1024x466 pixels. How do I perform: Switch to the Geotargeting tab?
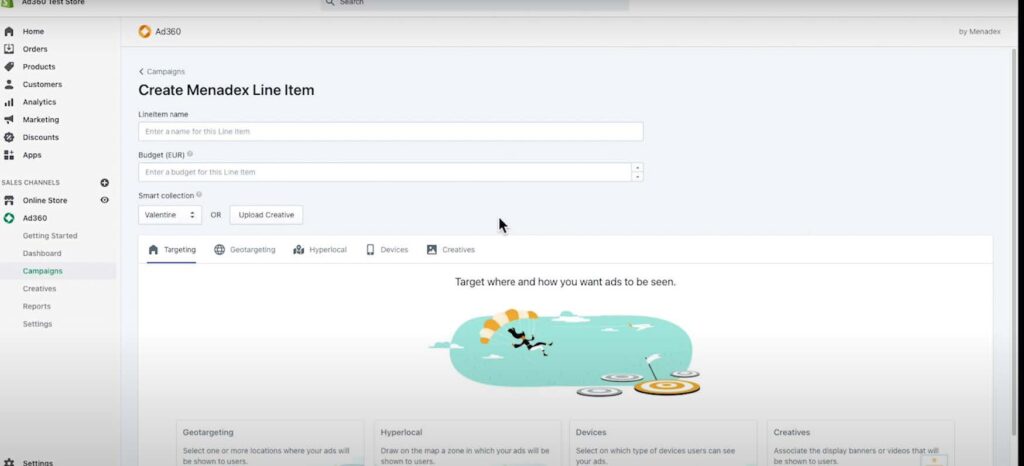point(245,250)
